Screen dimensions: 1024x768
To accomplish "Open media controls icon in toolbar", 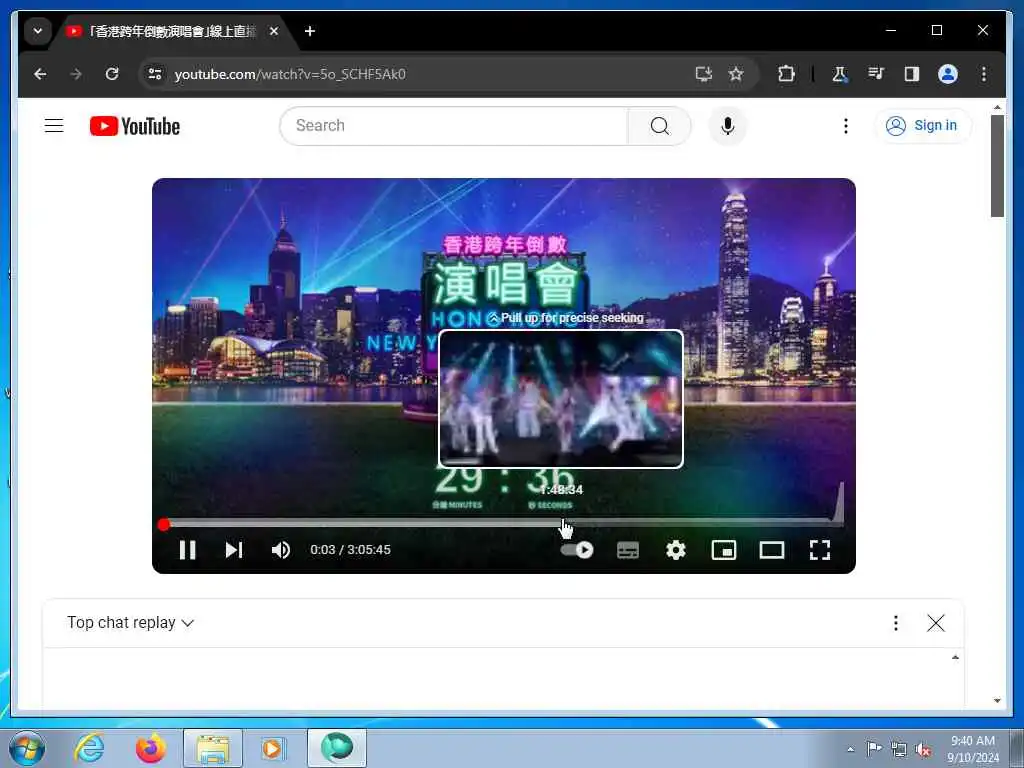I will pyautogui.click(x=876, y=74).
